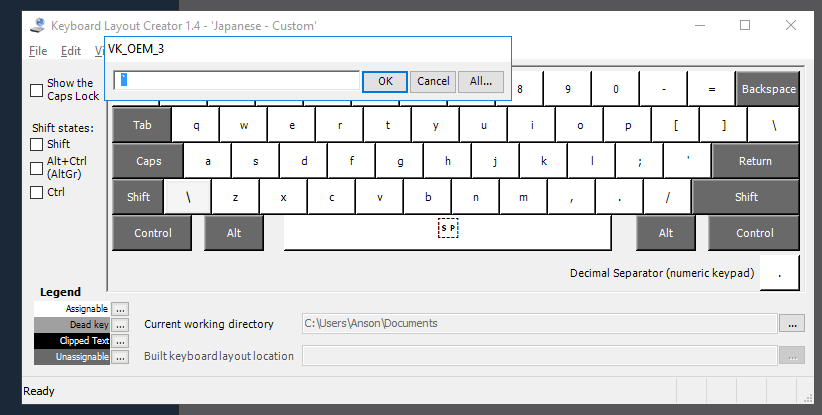The image size is (822, 415).
Task: Click the Decimal Separator period key
Action: click(779, 272)
